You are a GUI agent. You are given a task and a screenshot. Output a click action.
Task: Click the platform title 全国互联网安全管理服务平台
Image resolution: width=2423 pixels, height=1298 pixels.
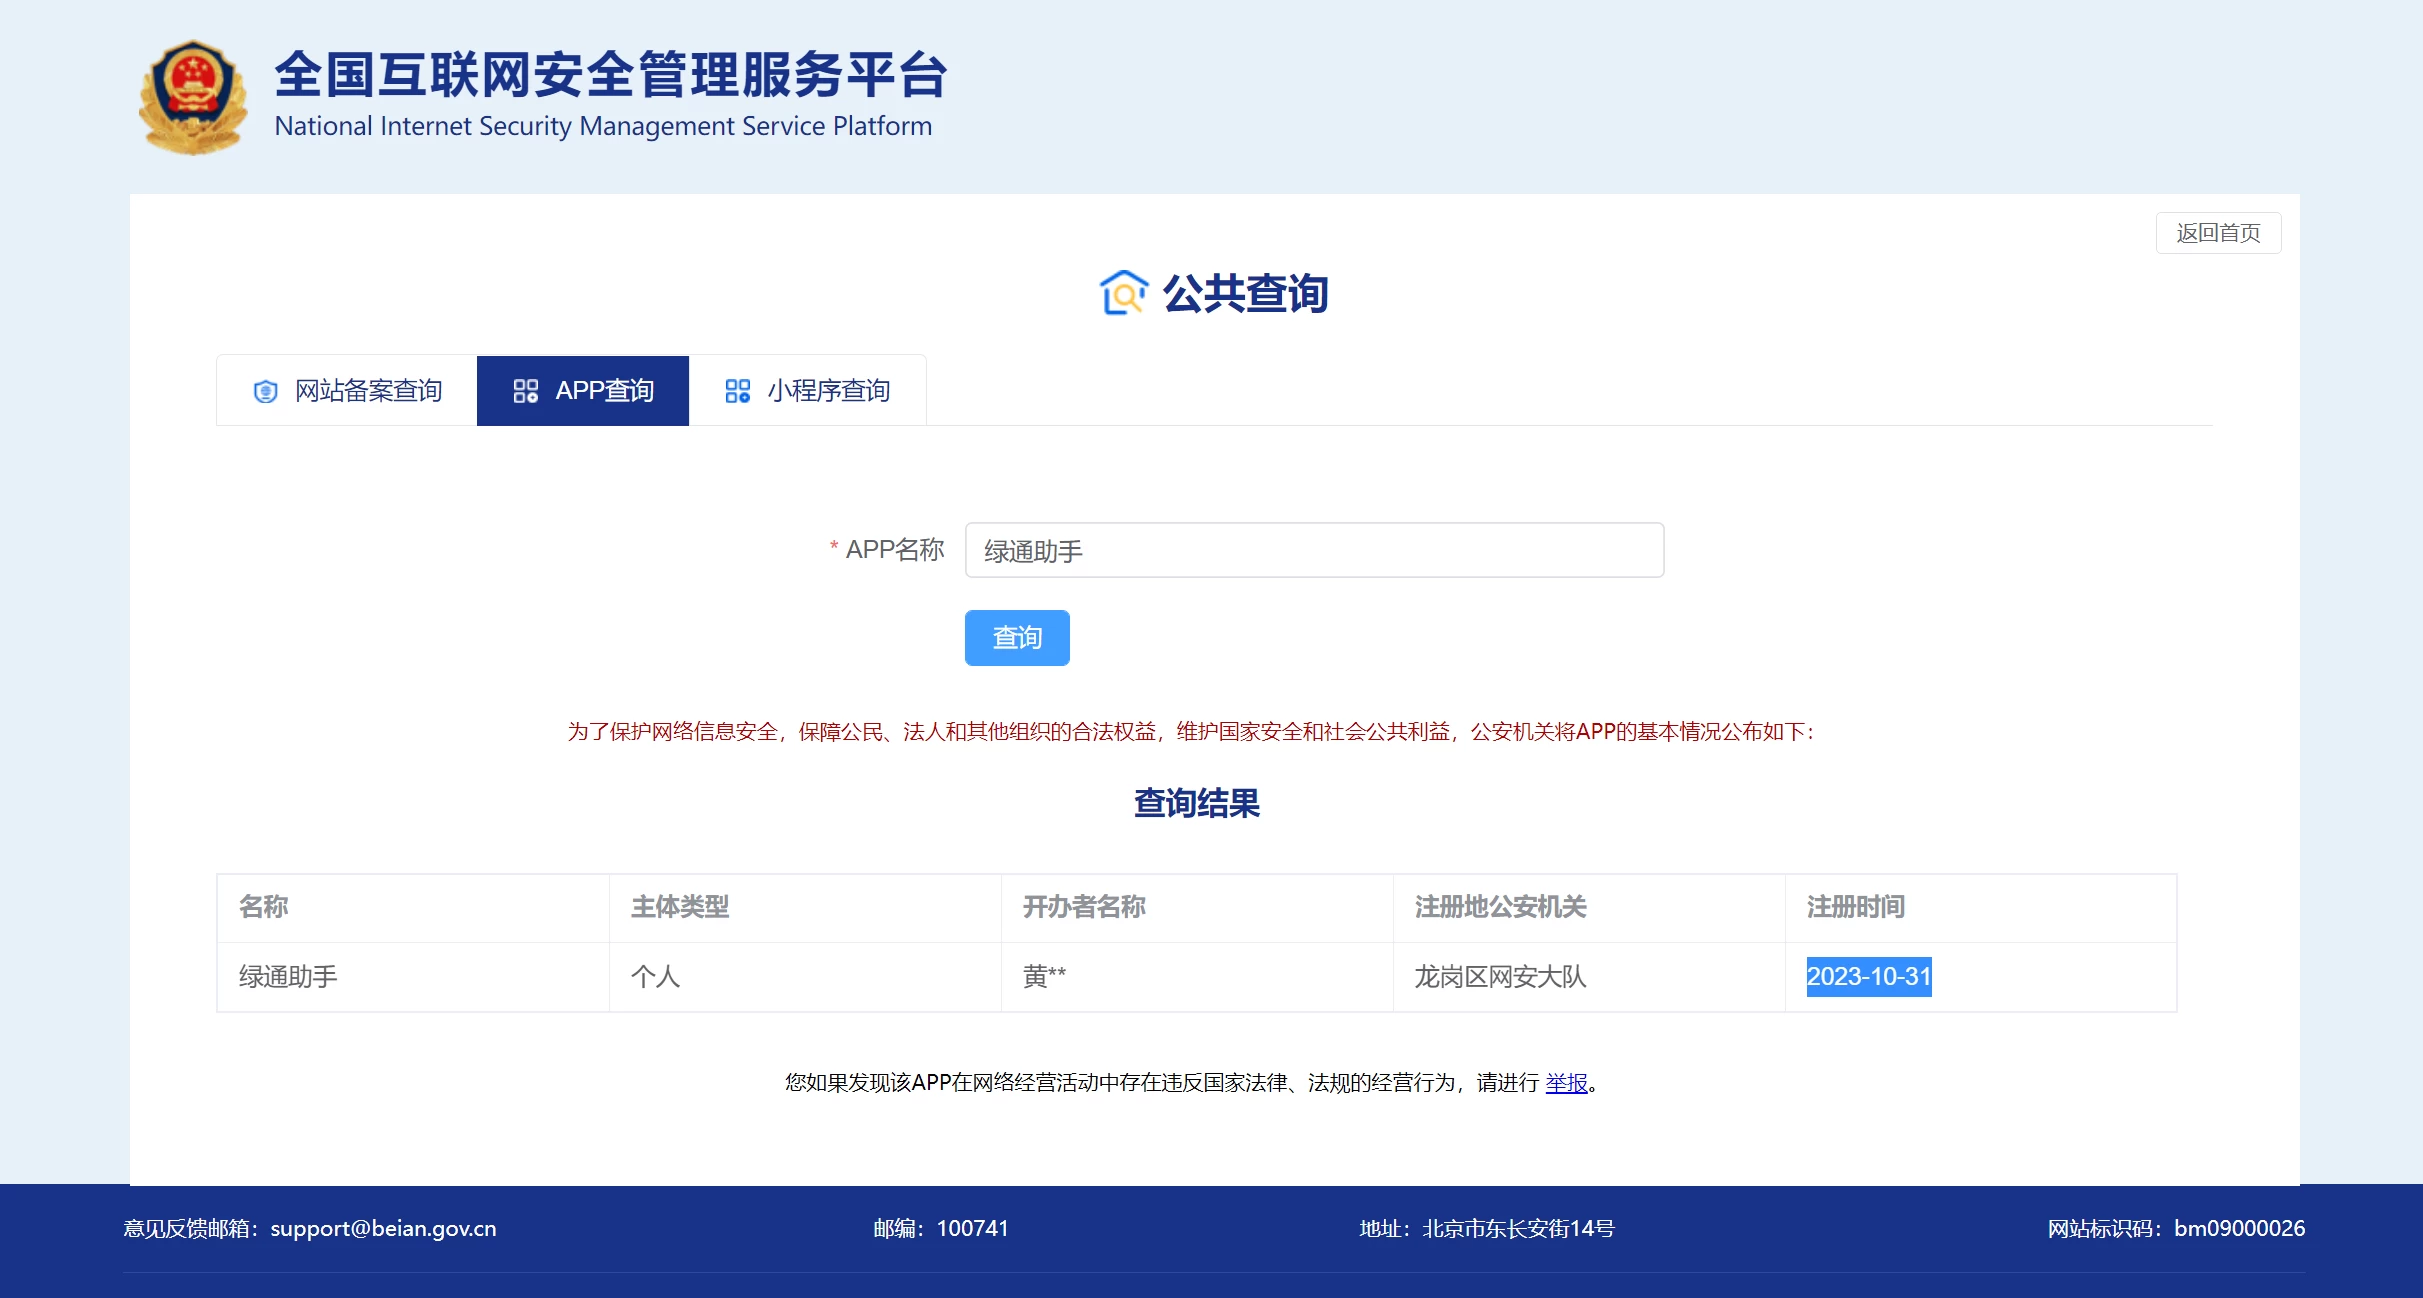611,75
